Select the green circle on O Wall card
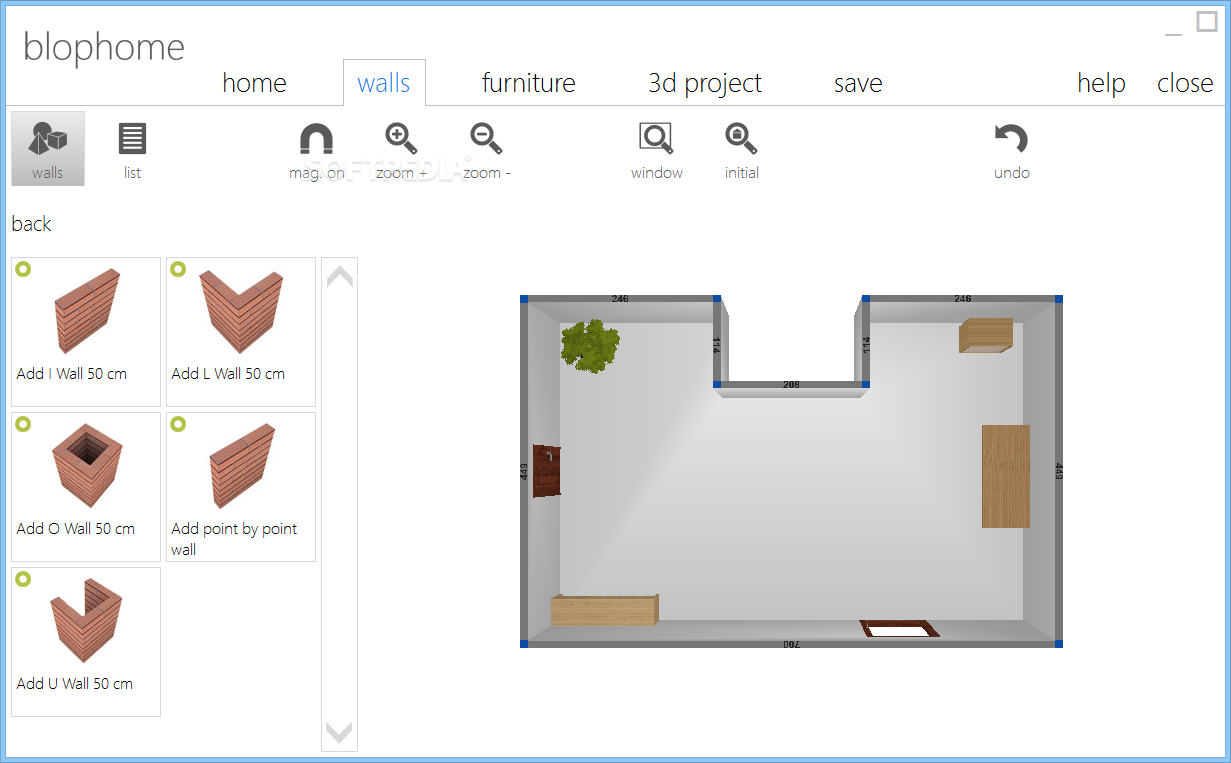This screenshot has width=1231, height=763. point(23,424)
